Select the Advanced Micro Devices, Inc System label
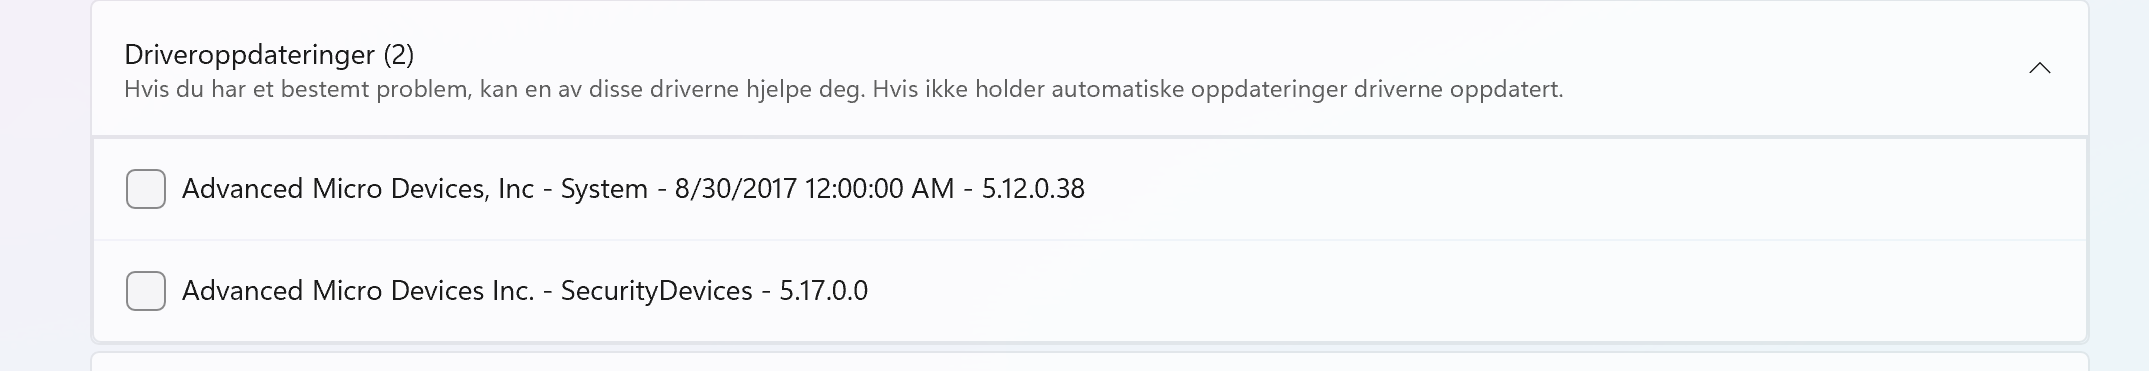Screen dimensions: 2149x371 click(633, 189)
